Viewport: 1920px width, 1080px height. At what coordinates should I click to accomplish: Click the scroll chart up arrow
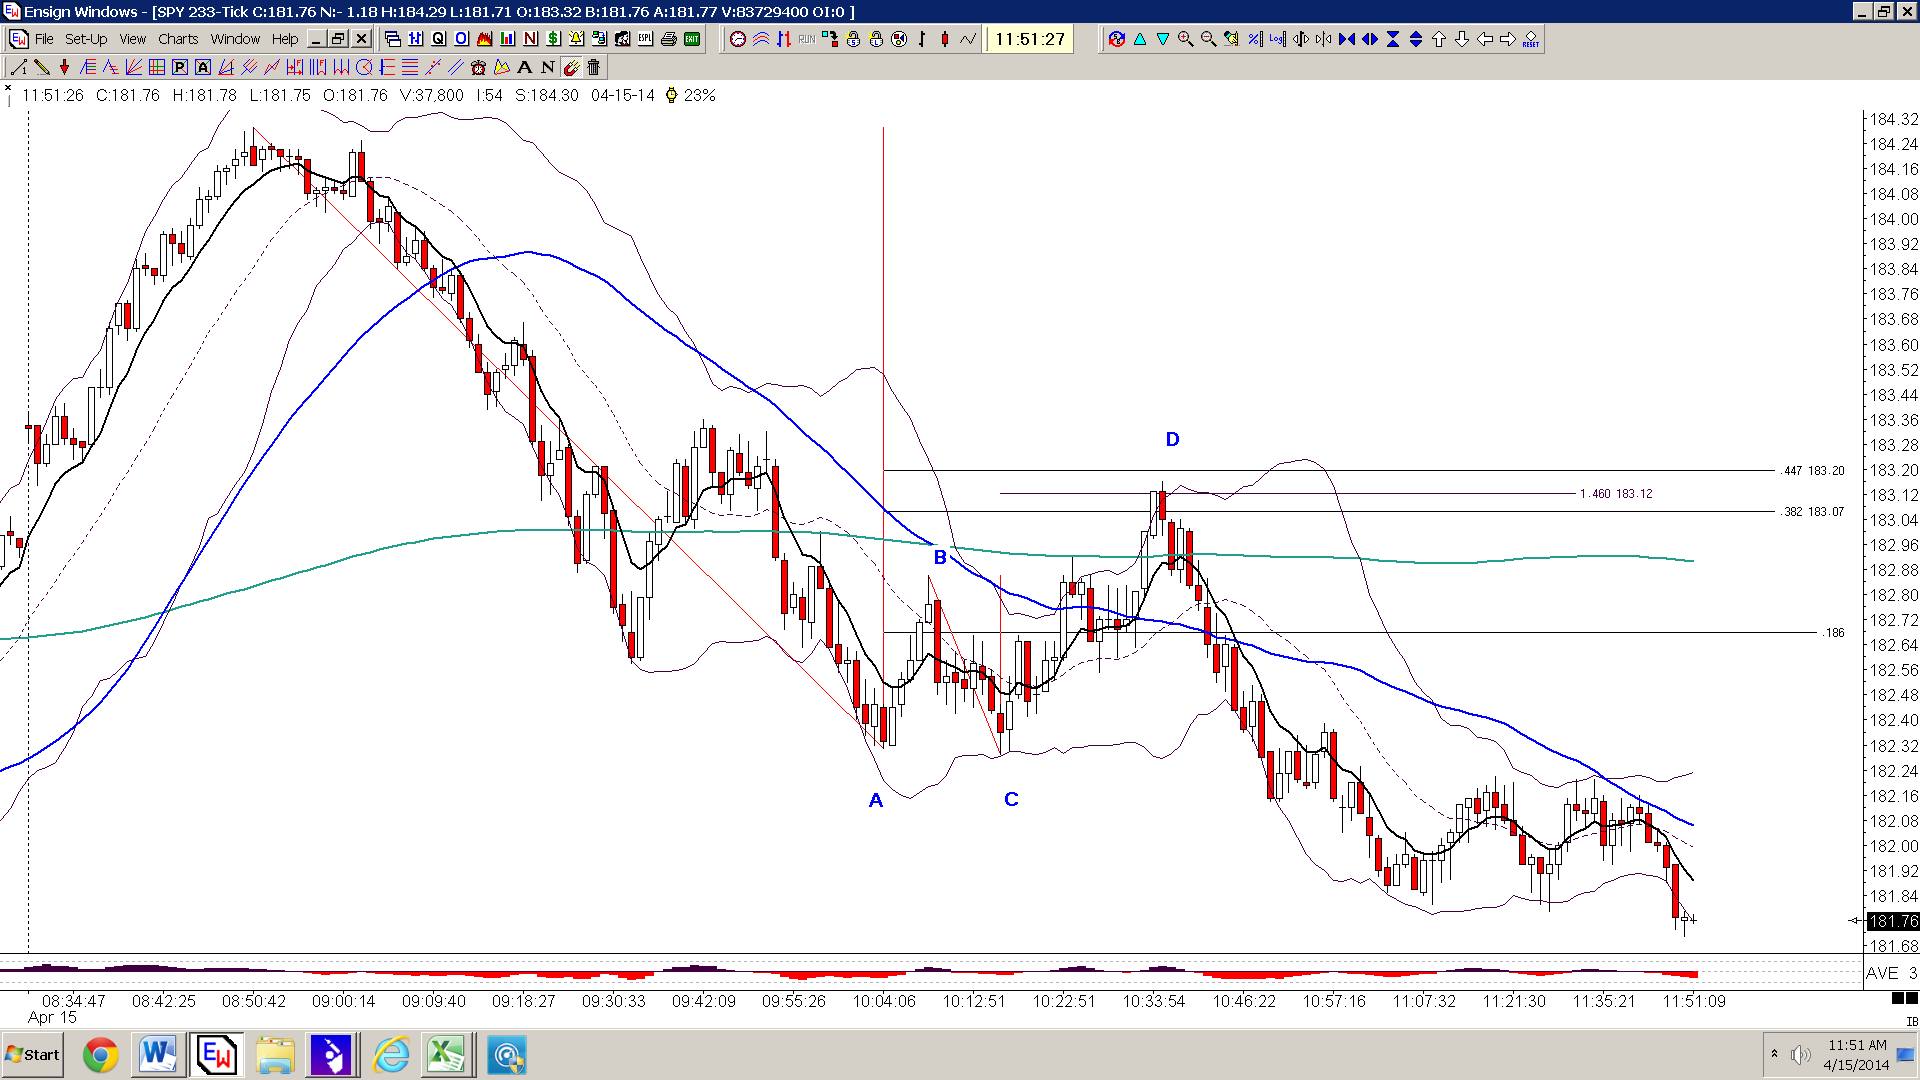point(1439,39)
